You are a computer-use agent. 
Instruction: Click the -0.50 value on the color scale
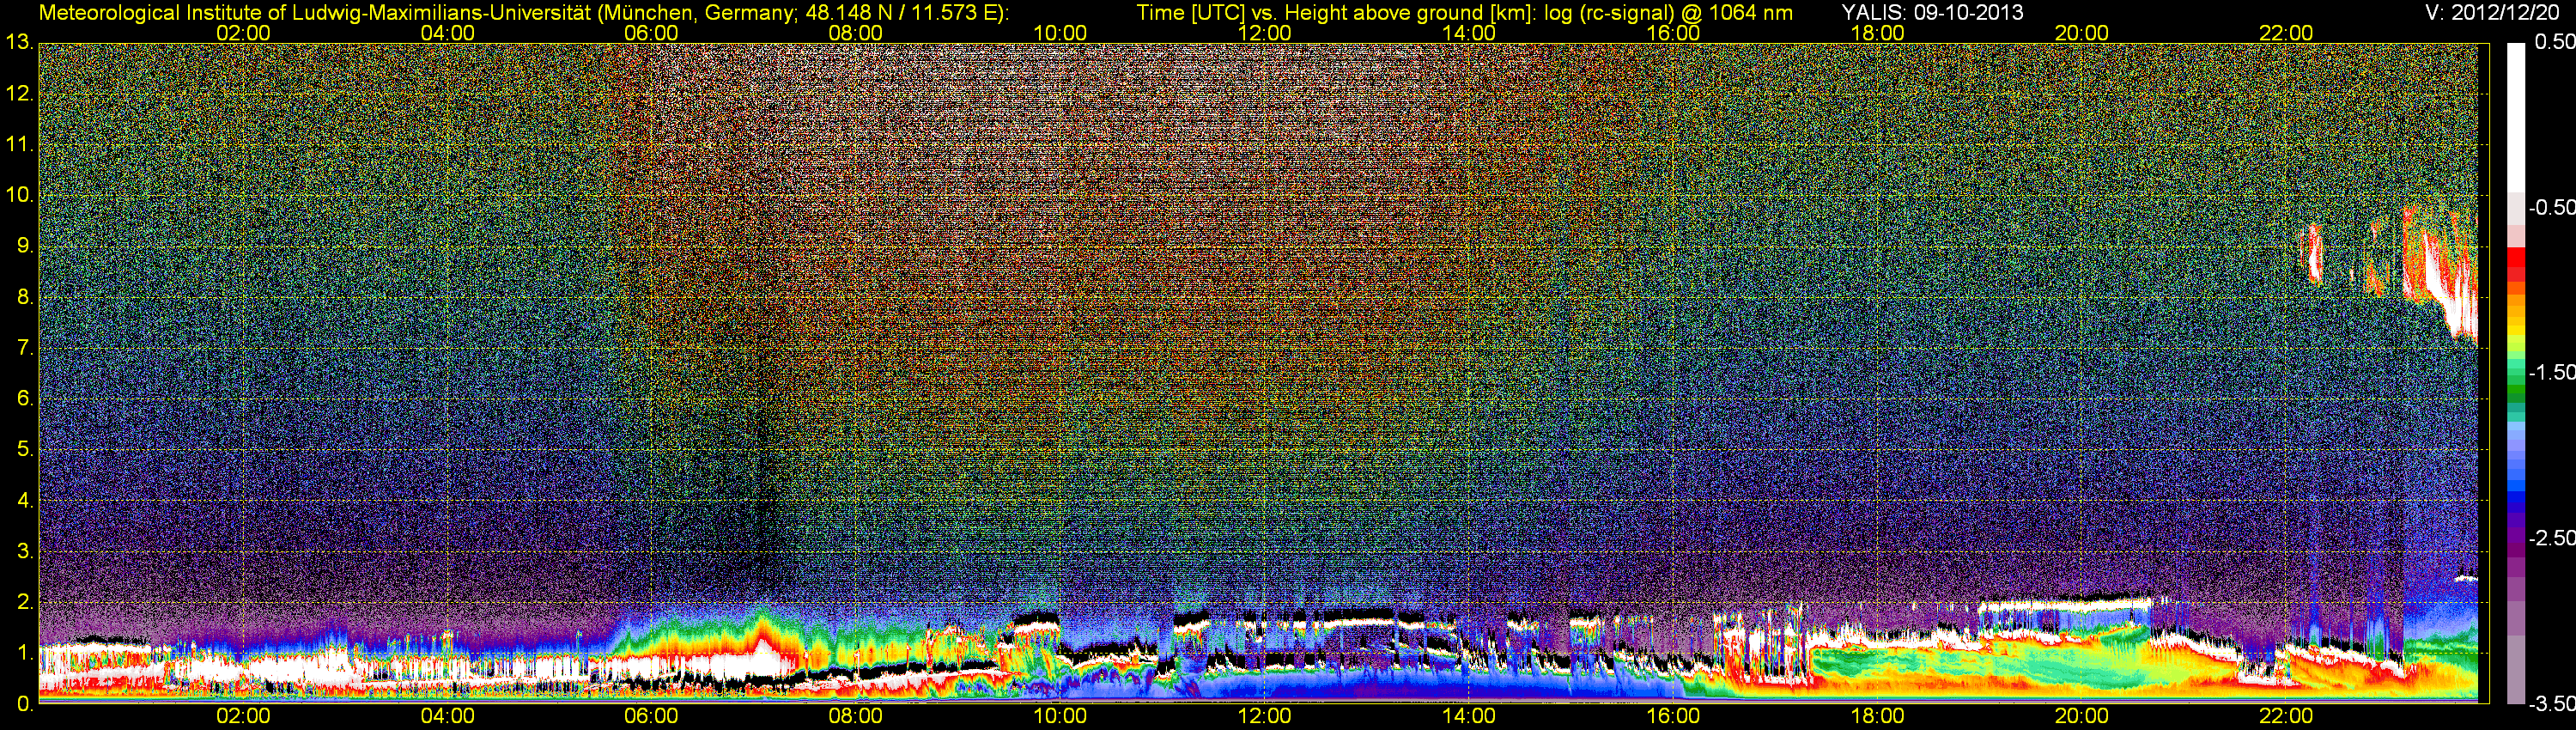click(x=2551, y=207)
